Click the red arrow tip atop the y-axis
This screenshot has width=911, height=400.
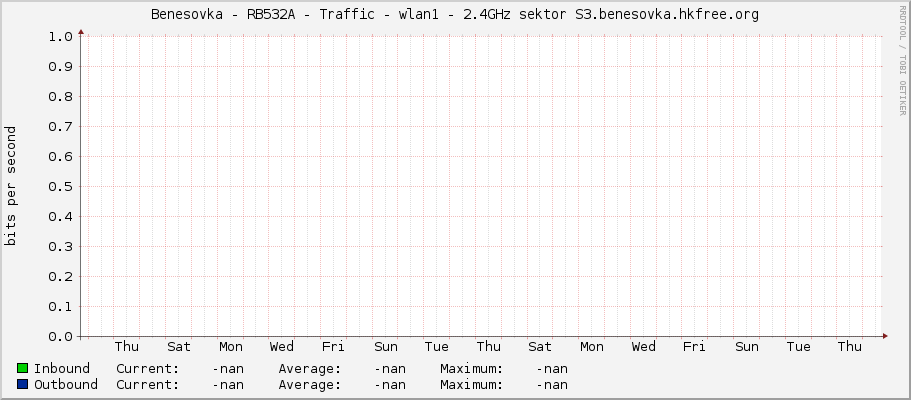(x=81, y=32)
